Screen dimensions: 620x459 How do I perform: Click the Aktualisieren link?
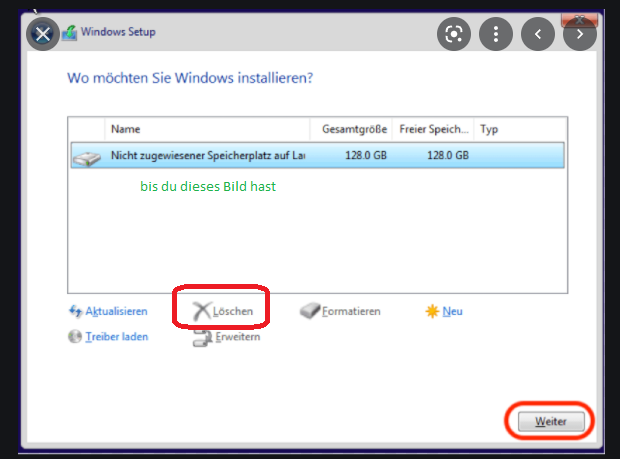point(116,312)
